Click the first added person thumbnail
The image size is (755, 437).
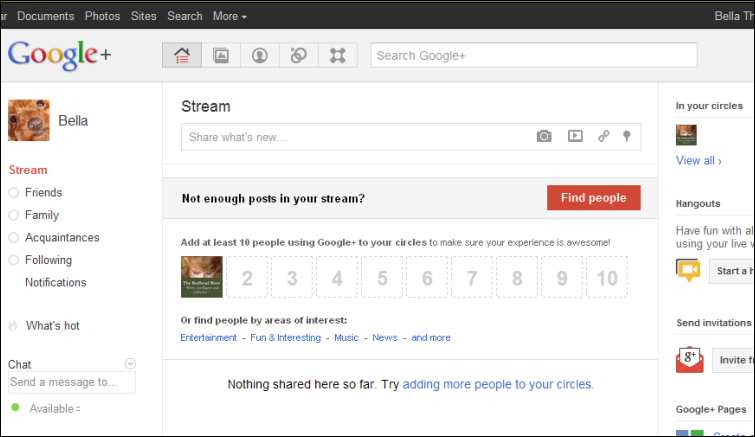202,277
